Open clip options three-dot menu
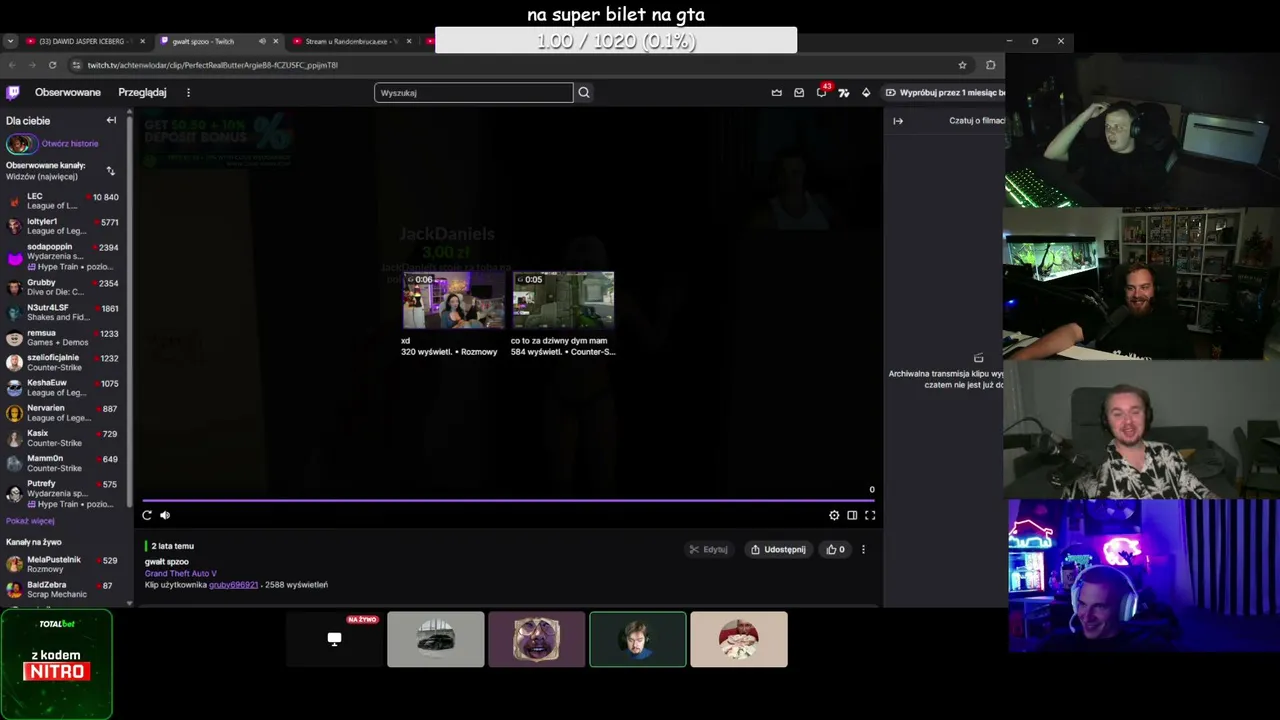This screenshot has width=1280, height=720. pyautogui.click(x=863, y=549)
